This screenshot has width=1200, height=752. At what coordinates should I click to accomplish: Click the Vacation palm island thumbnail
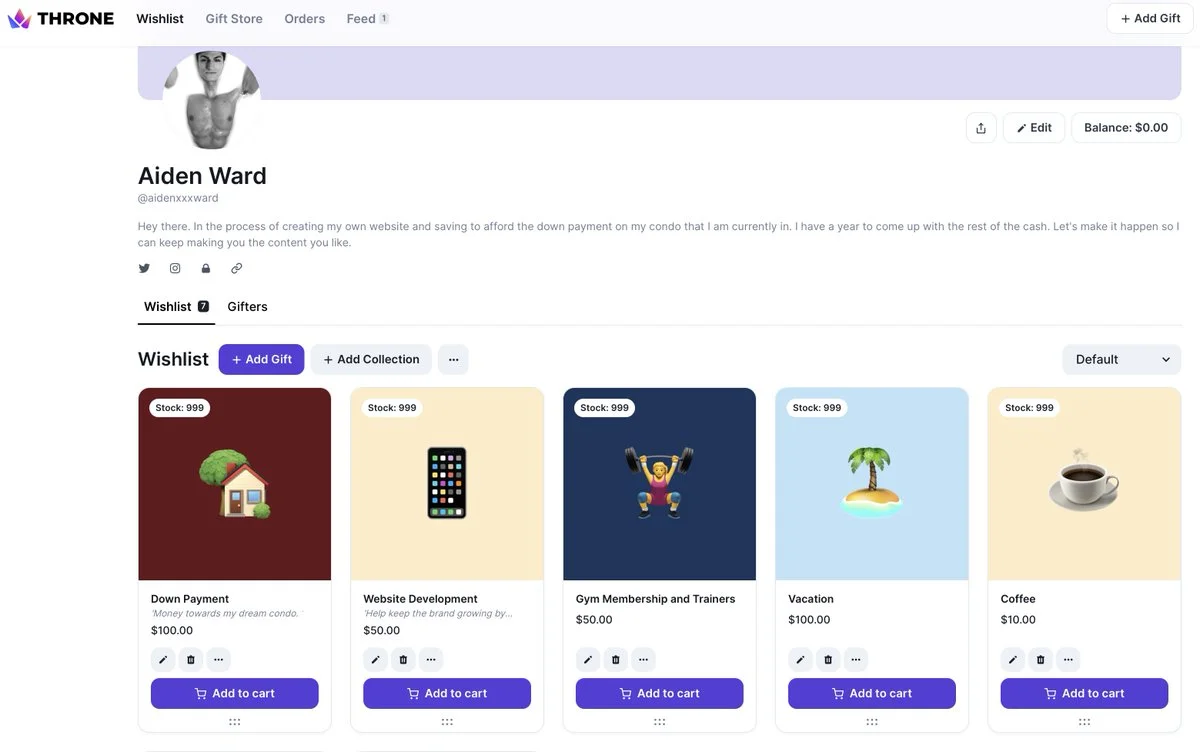point(872,484)
